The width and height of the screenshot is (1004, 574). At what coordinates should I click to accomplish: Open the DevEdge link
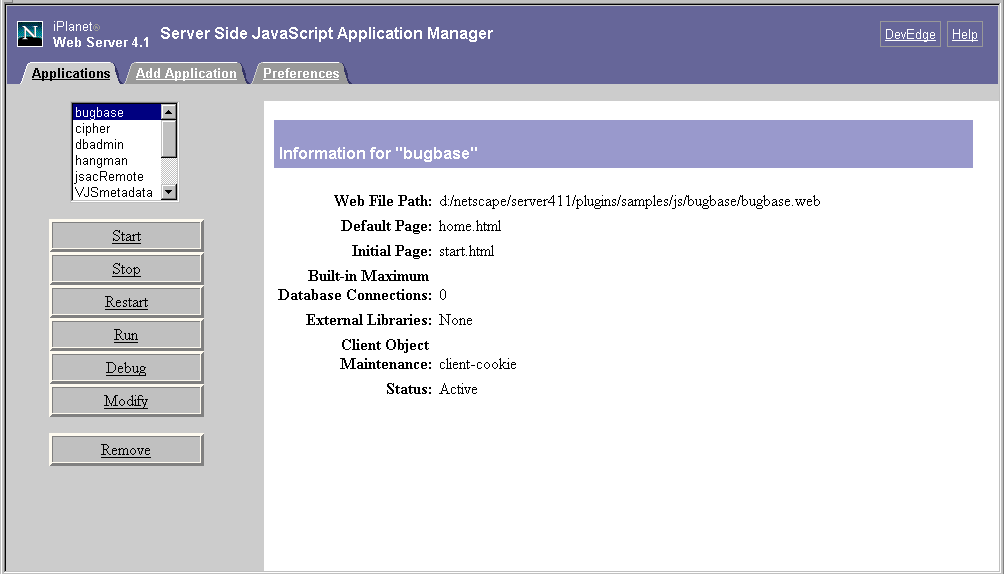(910, 35)
